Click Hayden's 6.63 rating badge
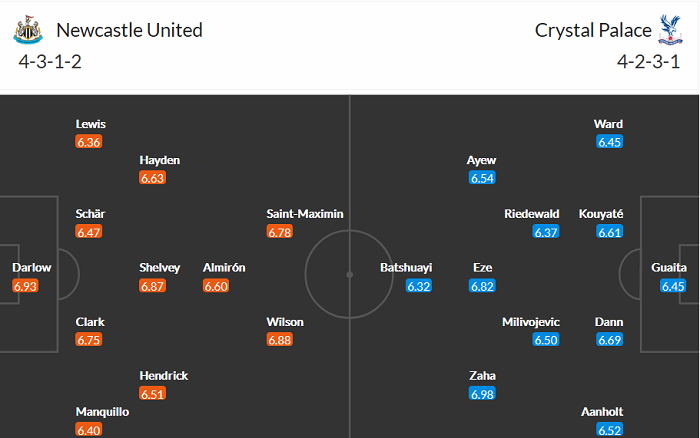The width and height of the screenshot is (700, 438). 152,178
